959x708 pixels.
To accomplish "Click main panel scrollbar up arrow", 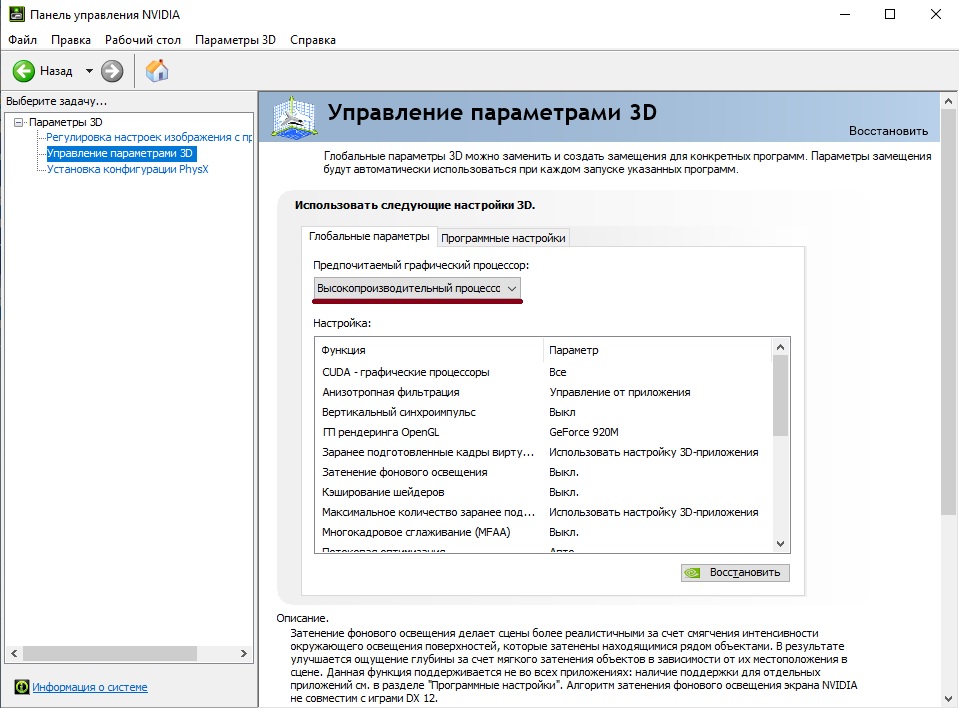I will (x=949, y=101).
